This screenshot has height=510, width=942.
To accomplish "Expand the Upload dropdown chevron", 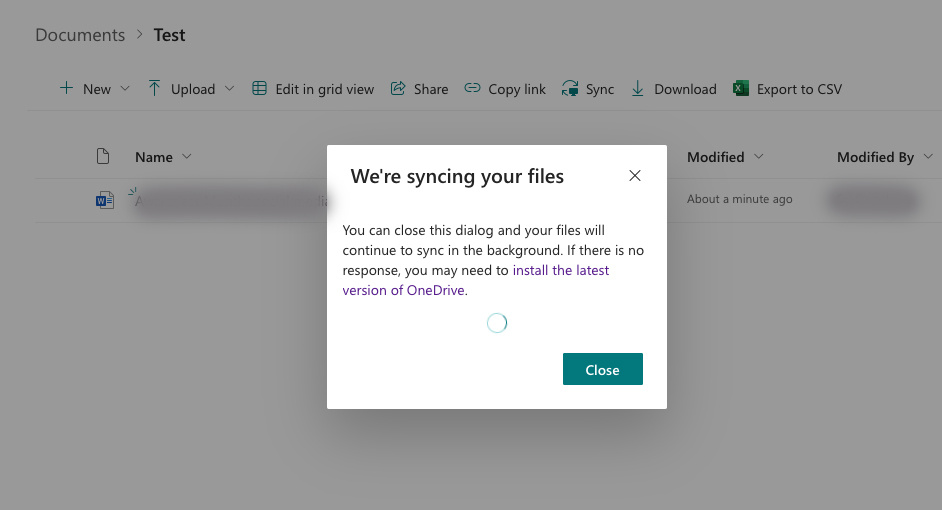I will [229, 88].
